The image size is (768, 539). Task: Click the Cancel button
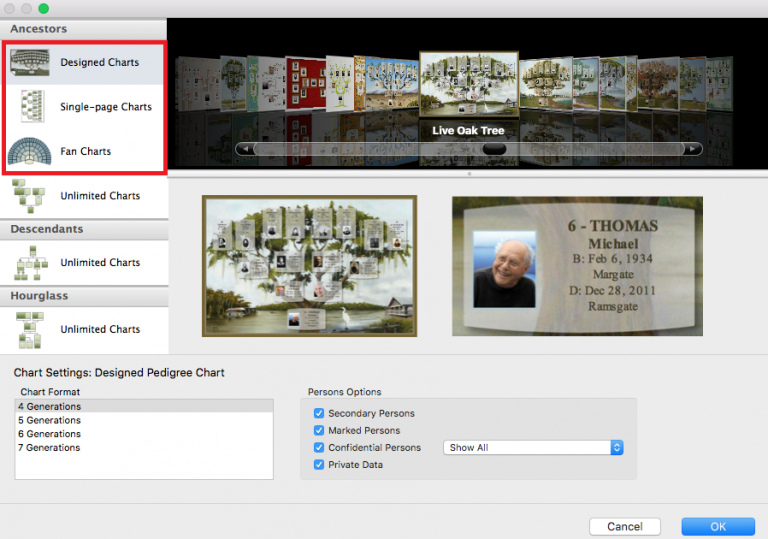tap(625, 526)
